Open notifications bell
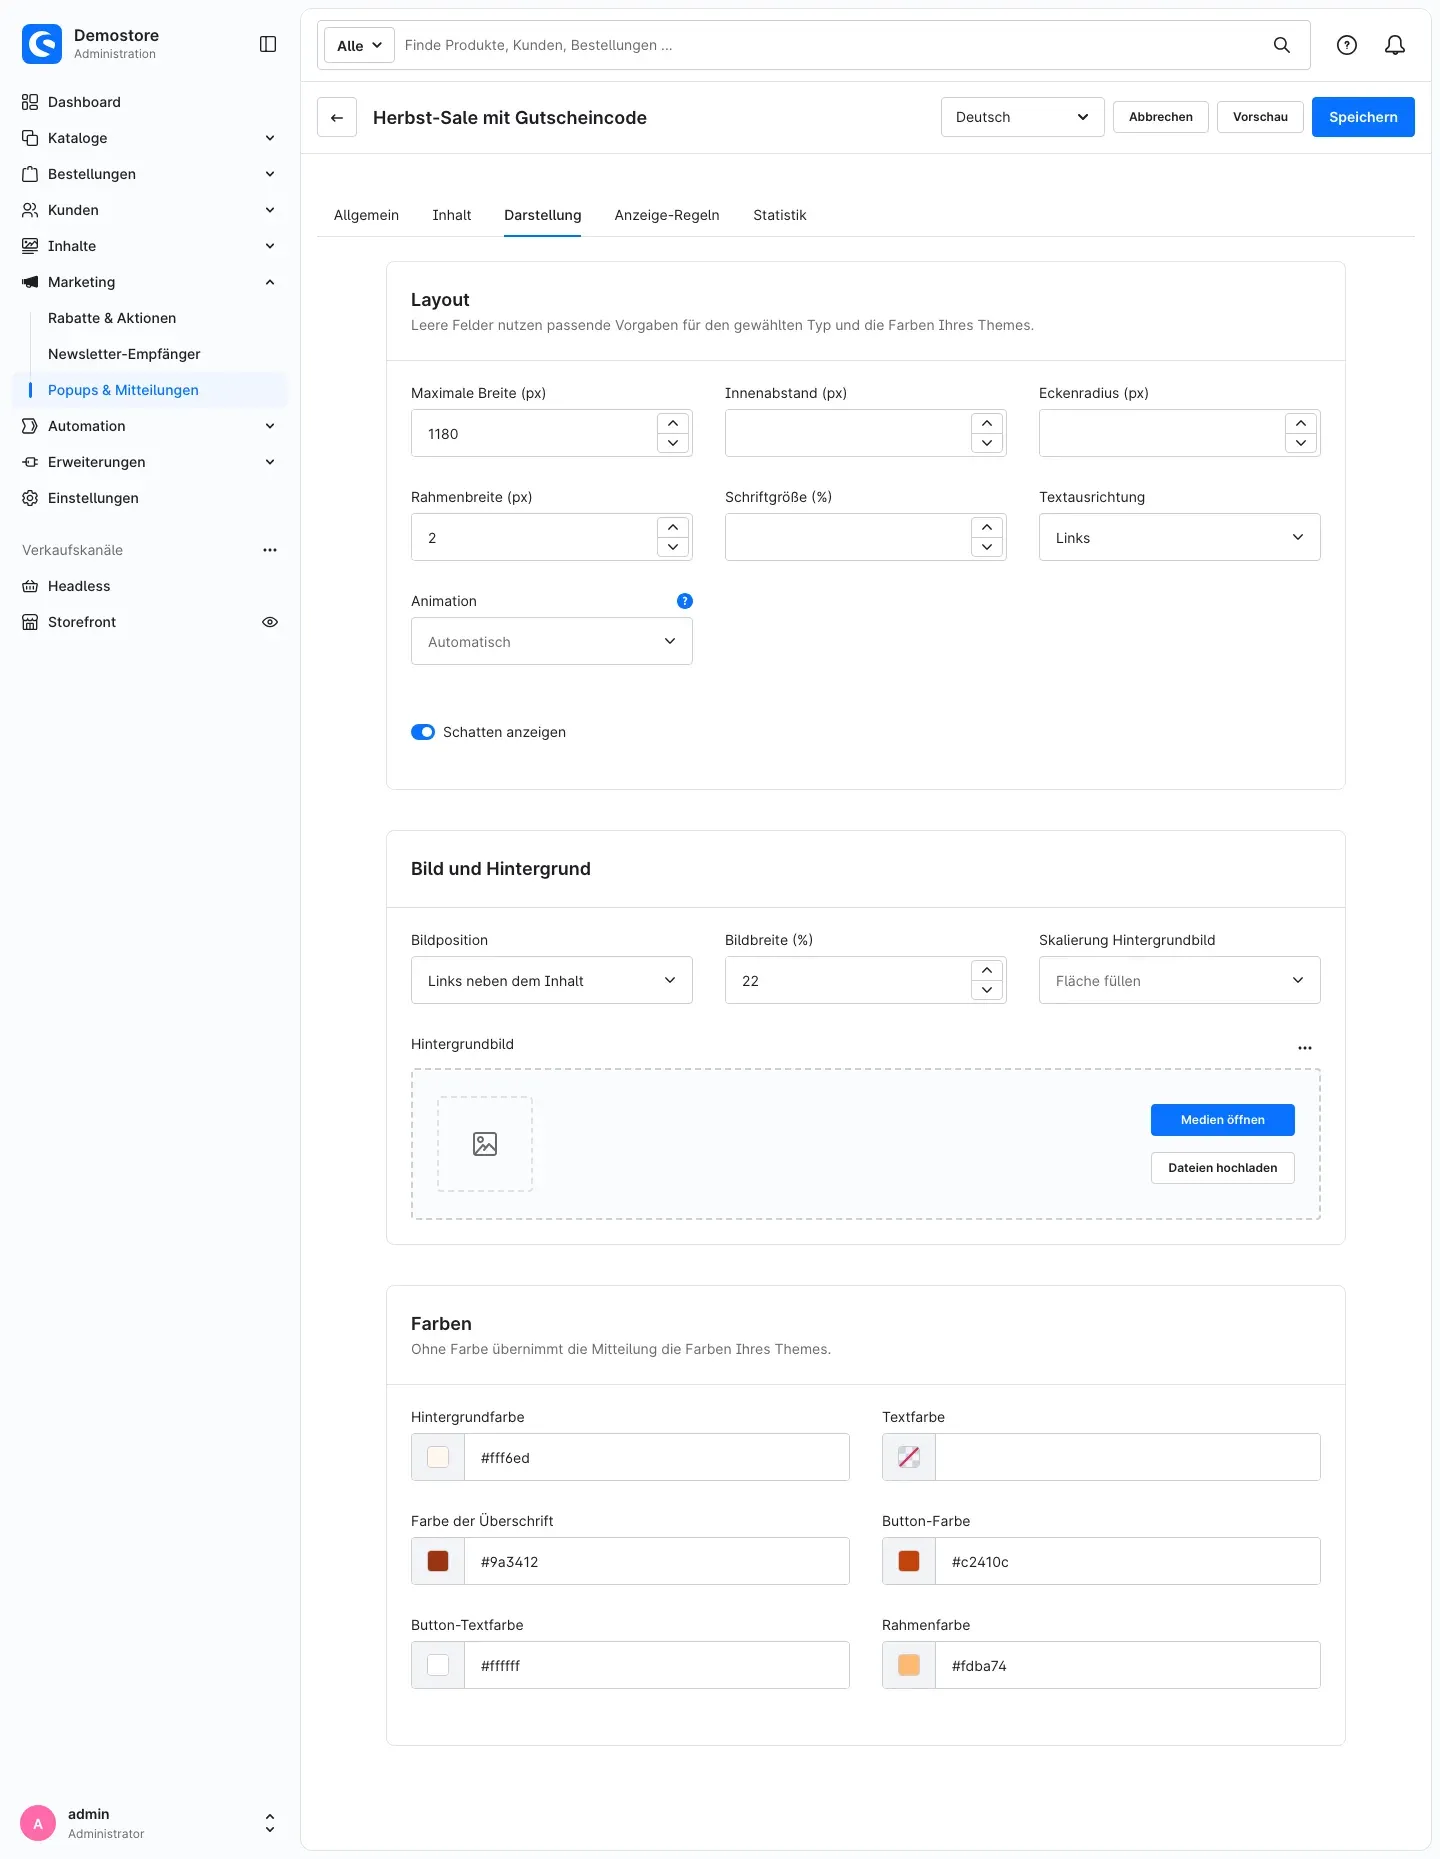 pyautogui.click(x=1395, y=45)
